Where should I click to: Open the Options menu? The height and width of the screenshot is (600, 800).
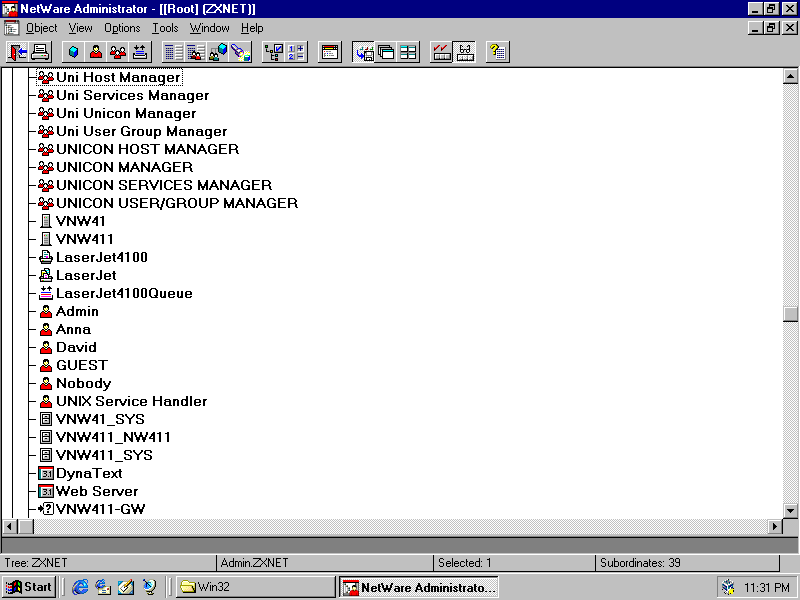tap(122, 28)
